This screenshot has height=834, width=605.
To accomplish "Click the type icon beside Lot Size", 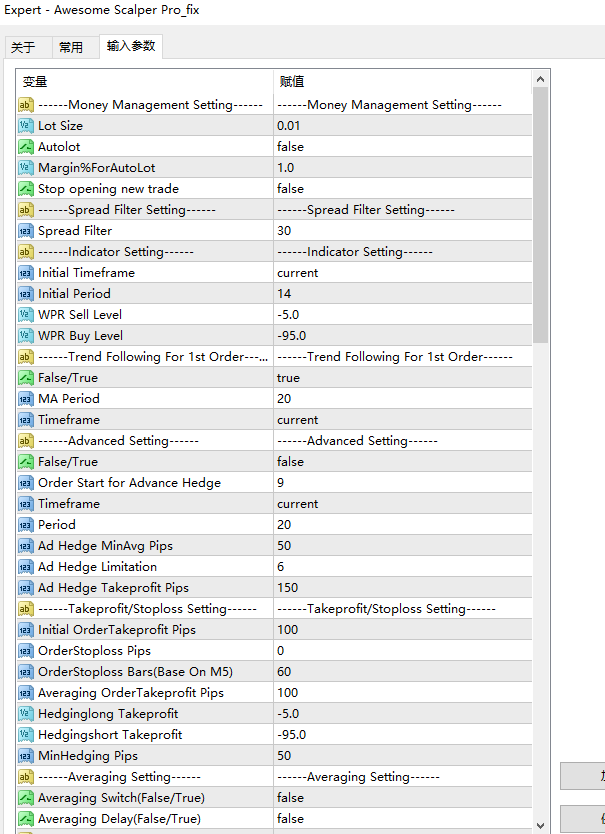I will (x=26, y=126).
